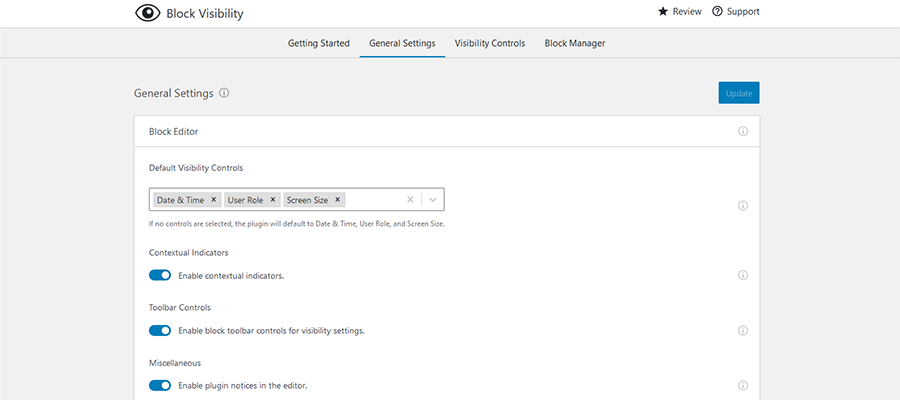
Task: Clear all selected visibility controls
Action: tap(410, 199)
